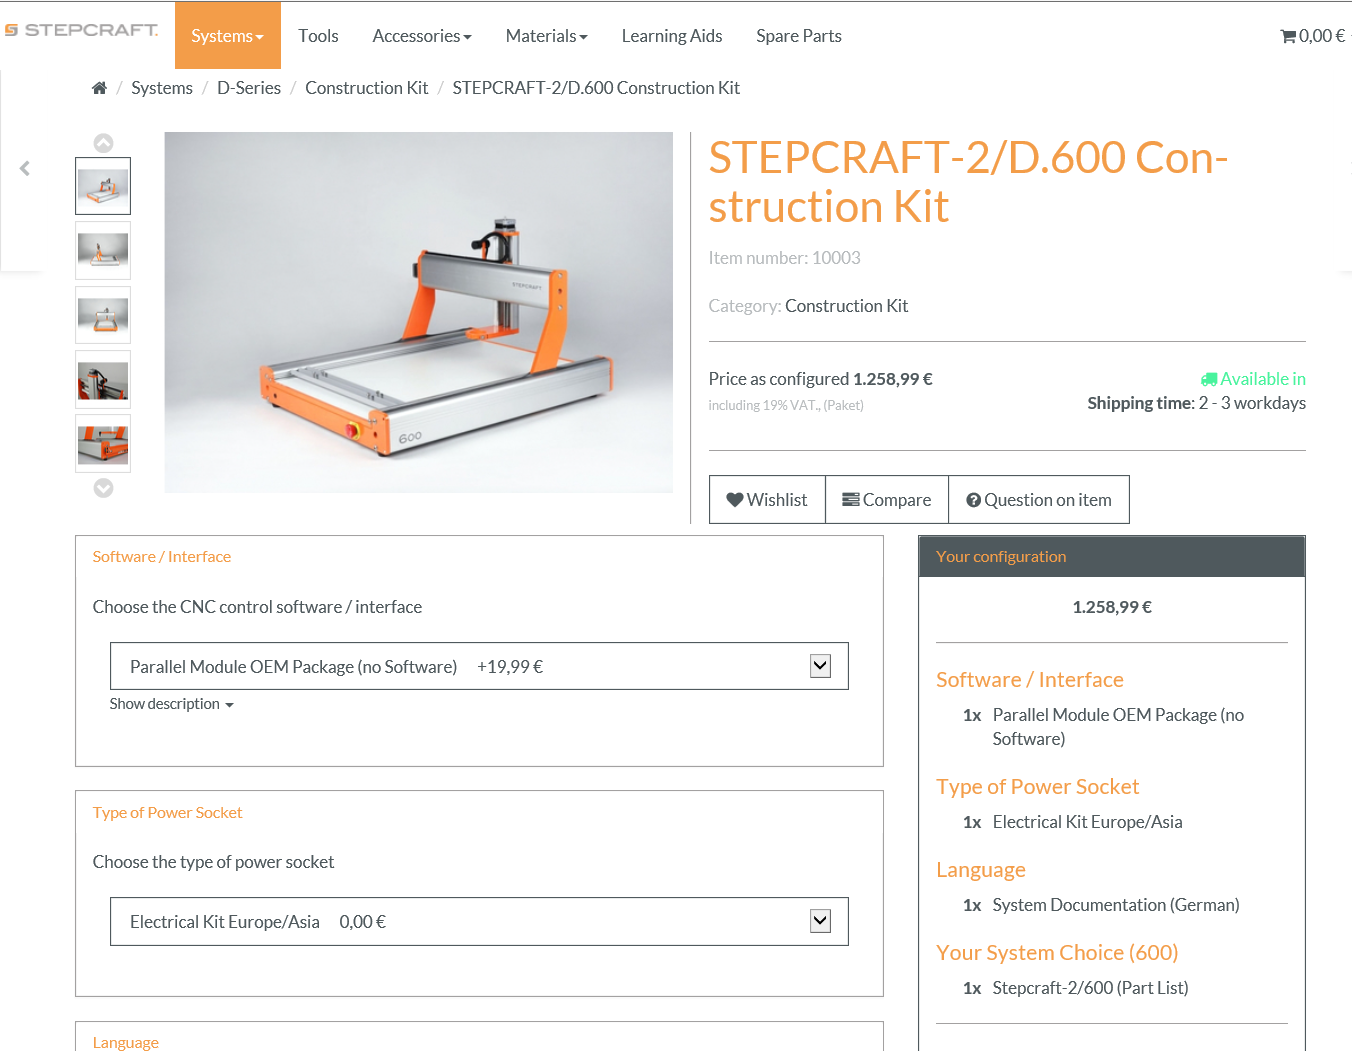Open the Materials dropdown
1352x1051 pixels.
(546, 36)
